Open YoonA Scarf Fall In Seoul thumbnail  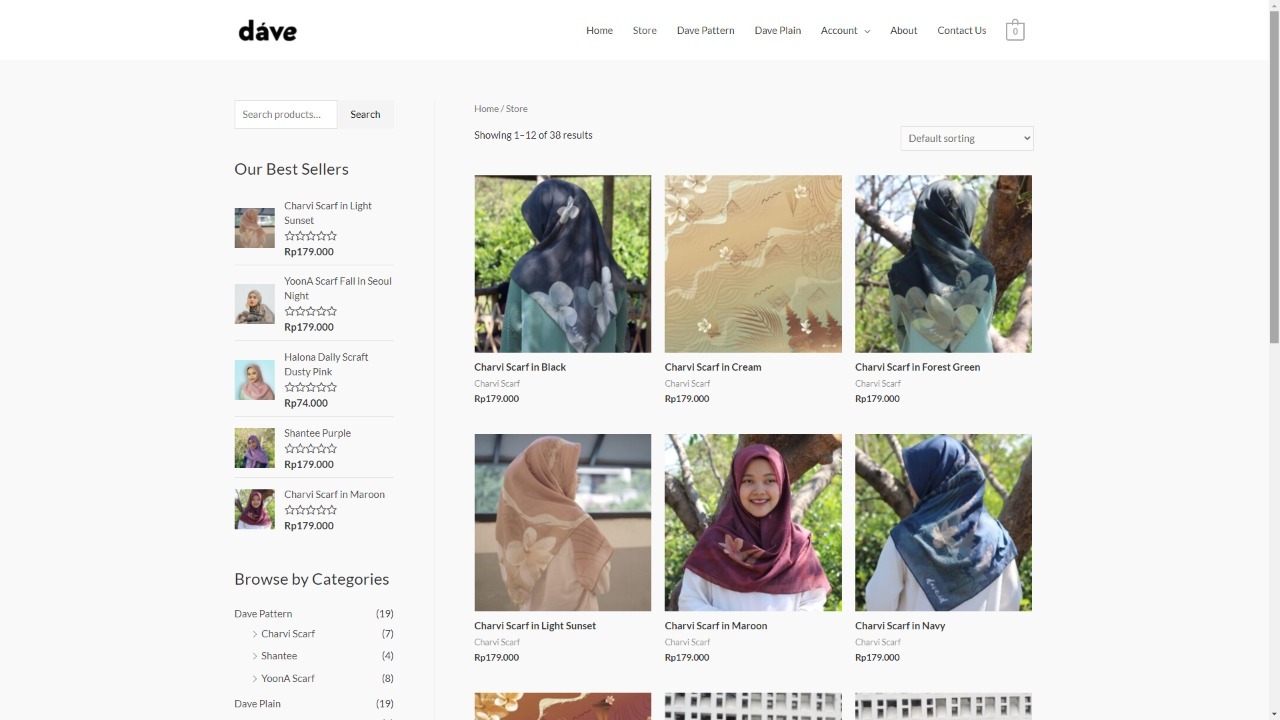254,304
